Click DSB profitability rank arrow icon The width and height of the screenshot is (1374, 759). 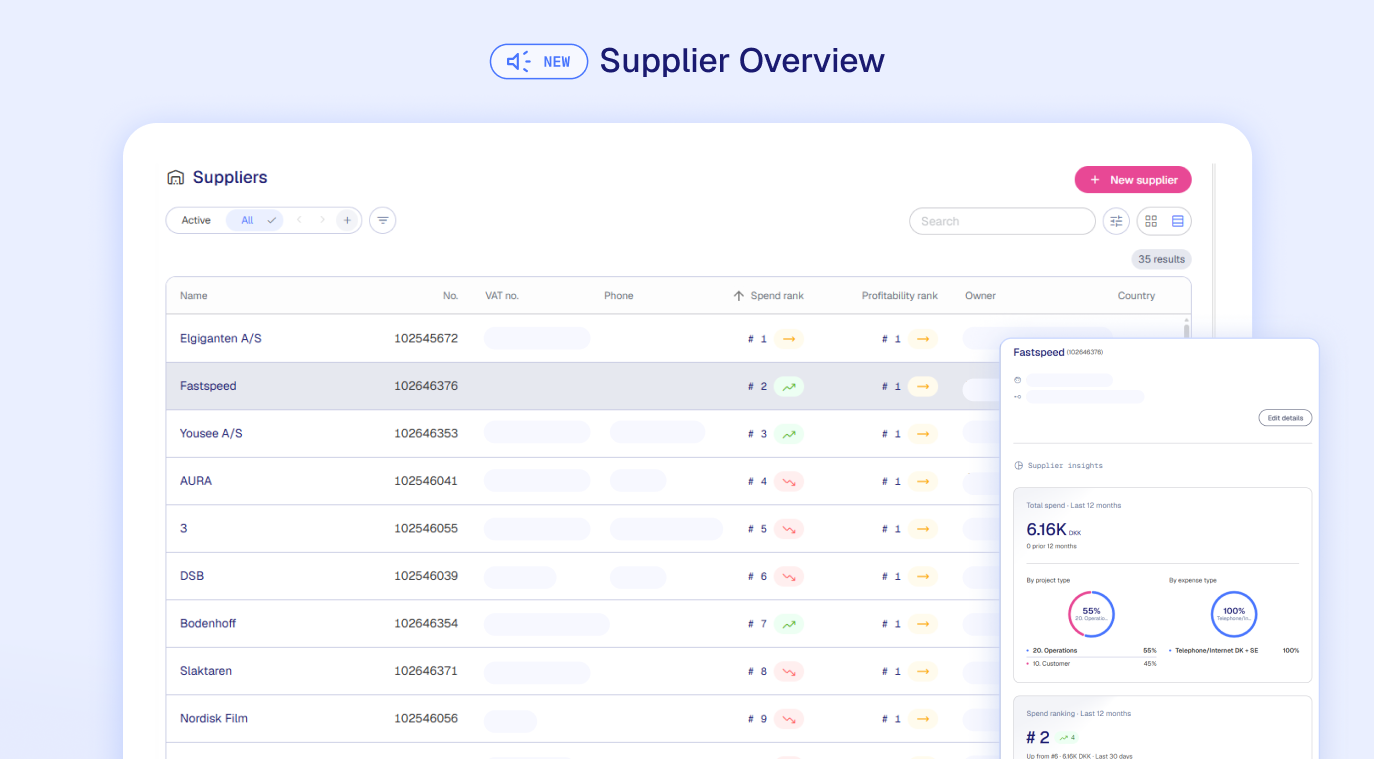pos(923,576)
